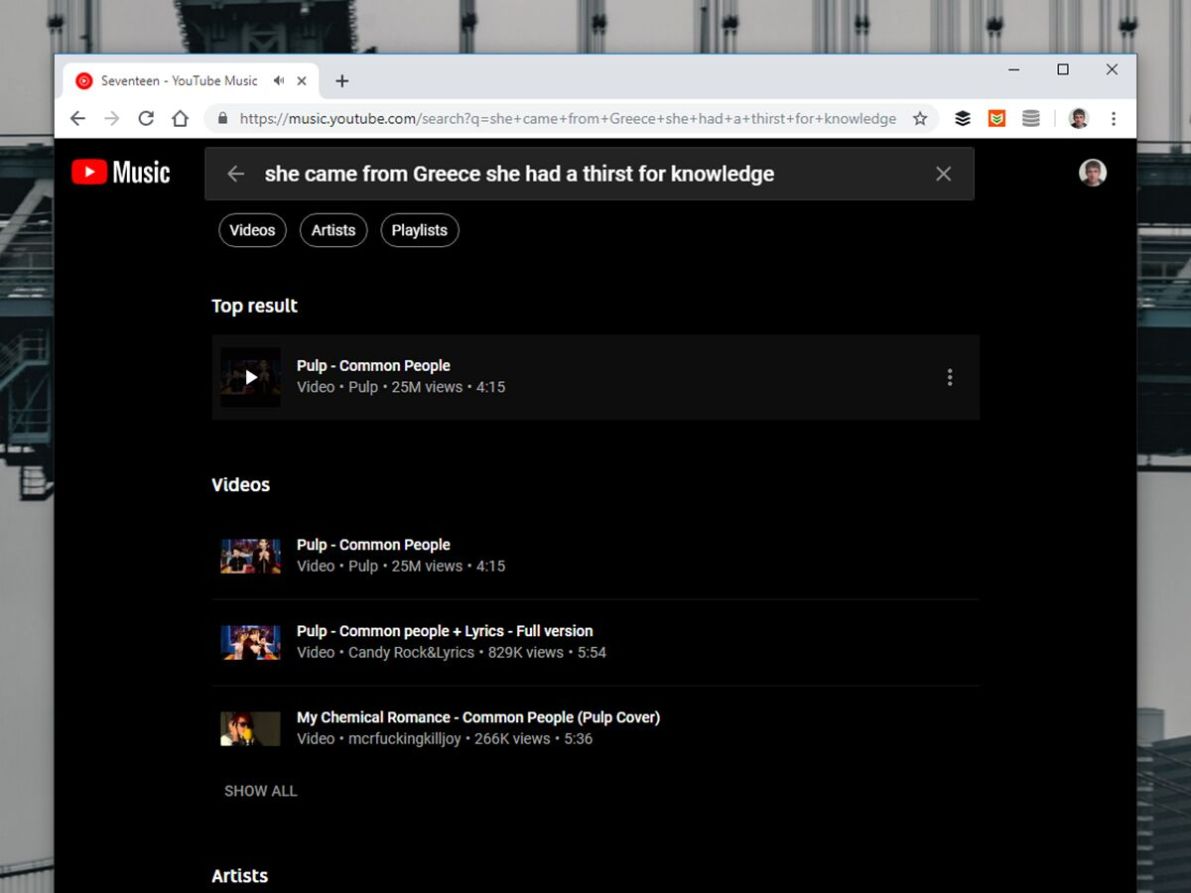This screenshot has width=1191, height=893.
Task: Click the layers browser extension icon
Action: coord(962,118)
